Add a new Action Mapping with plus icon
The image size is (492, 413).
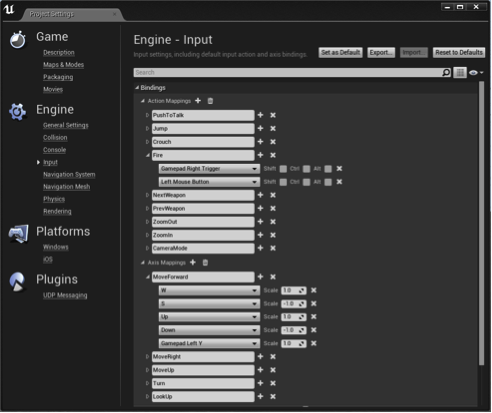point(198,101)
